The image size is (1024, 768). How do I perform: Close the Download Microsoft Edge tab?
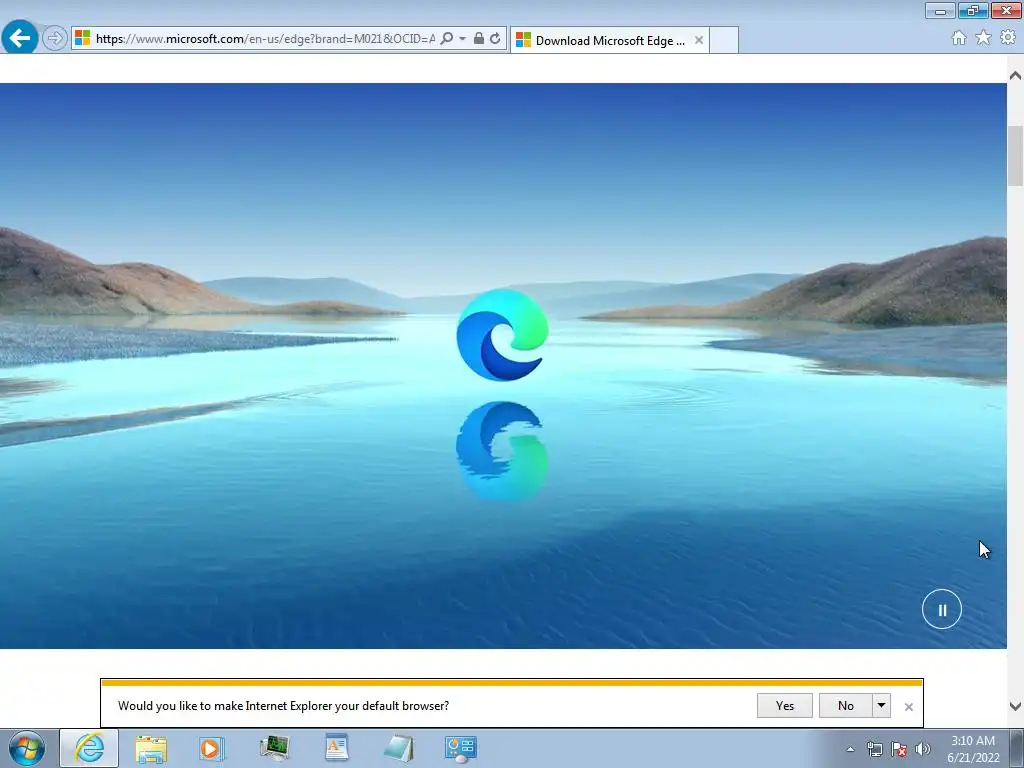699,40
